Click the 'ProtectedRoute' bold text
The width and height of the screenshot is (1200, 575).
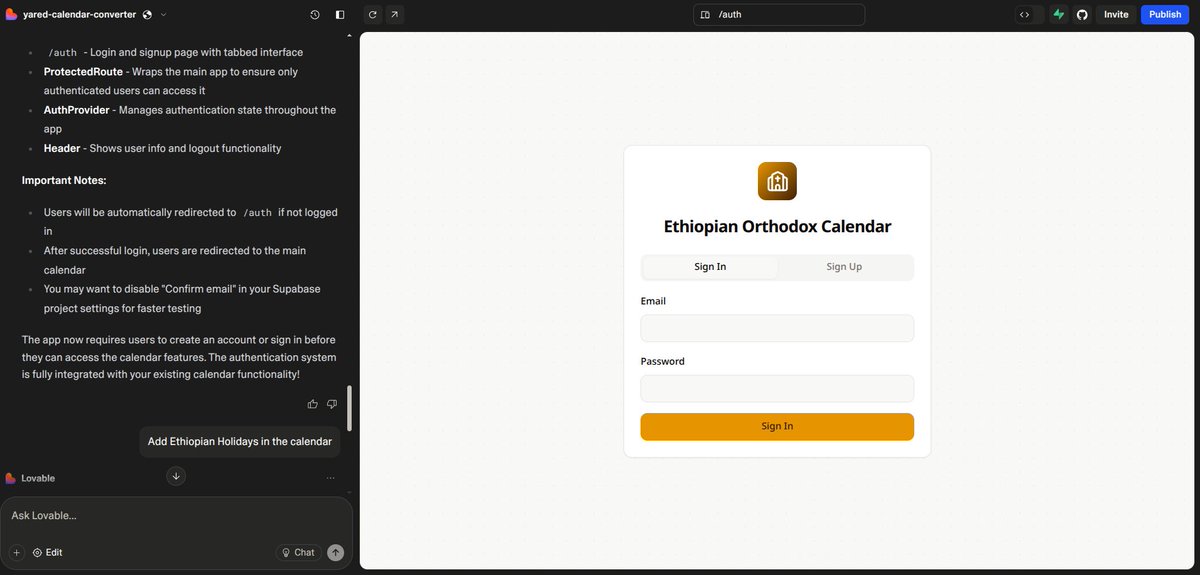83,72
